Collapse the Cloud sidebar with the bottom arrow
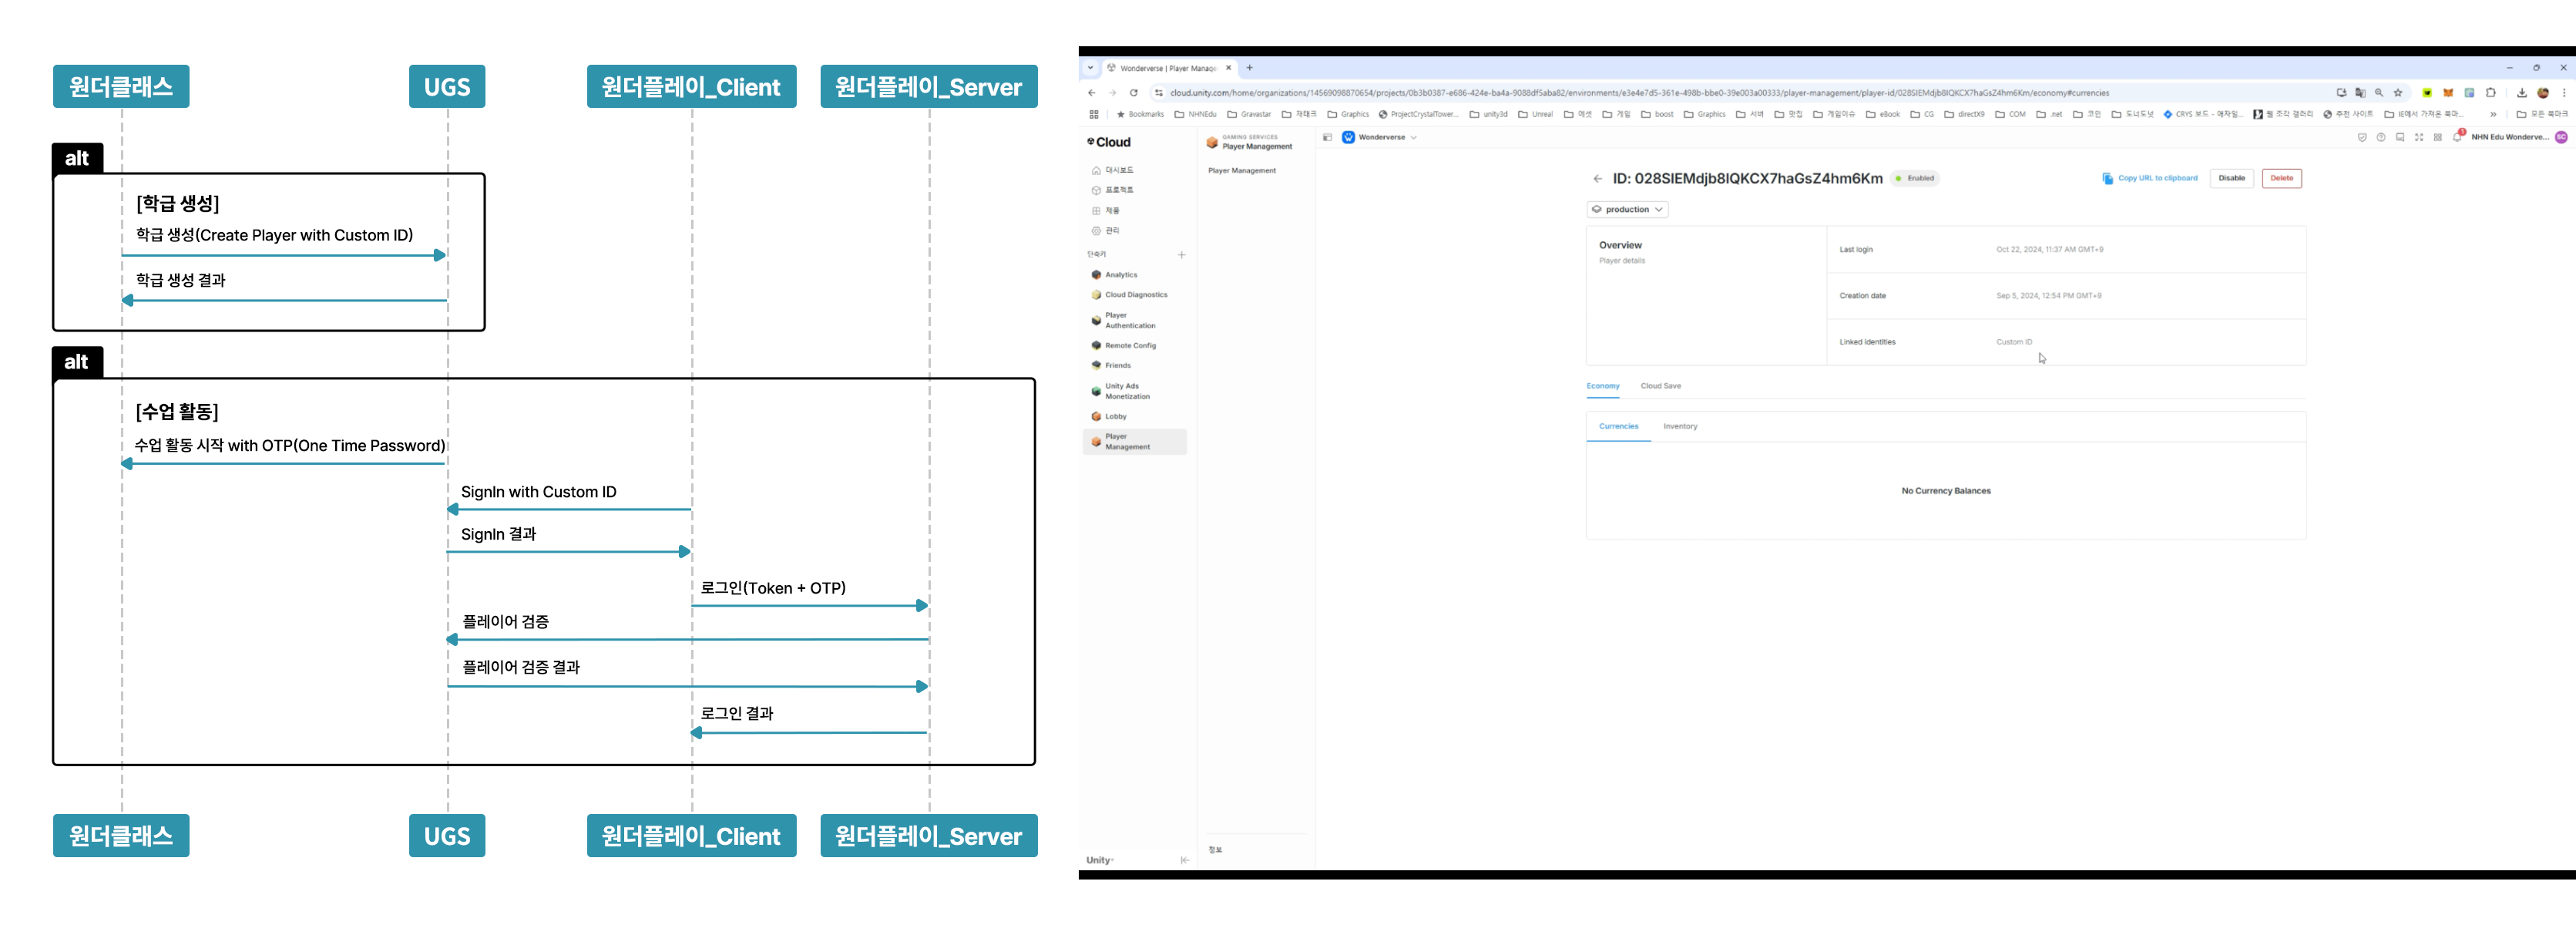The width and height of the screenshot is (2576, 925). click(1184, 860)
